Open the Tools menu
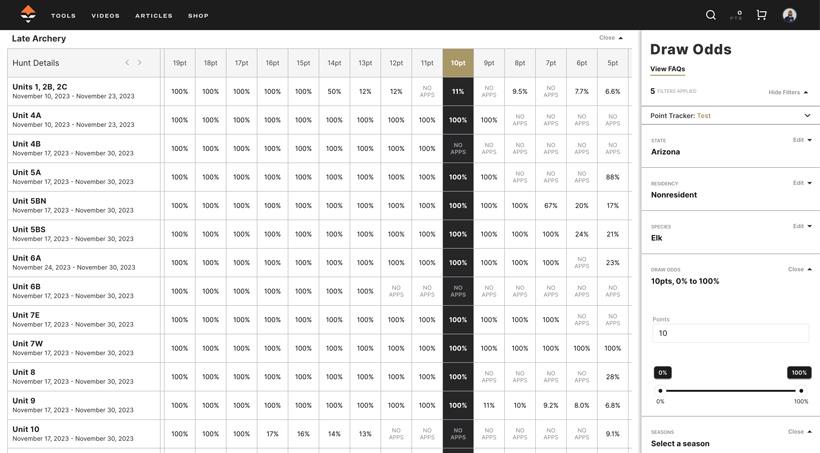 [63, 16]
